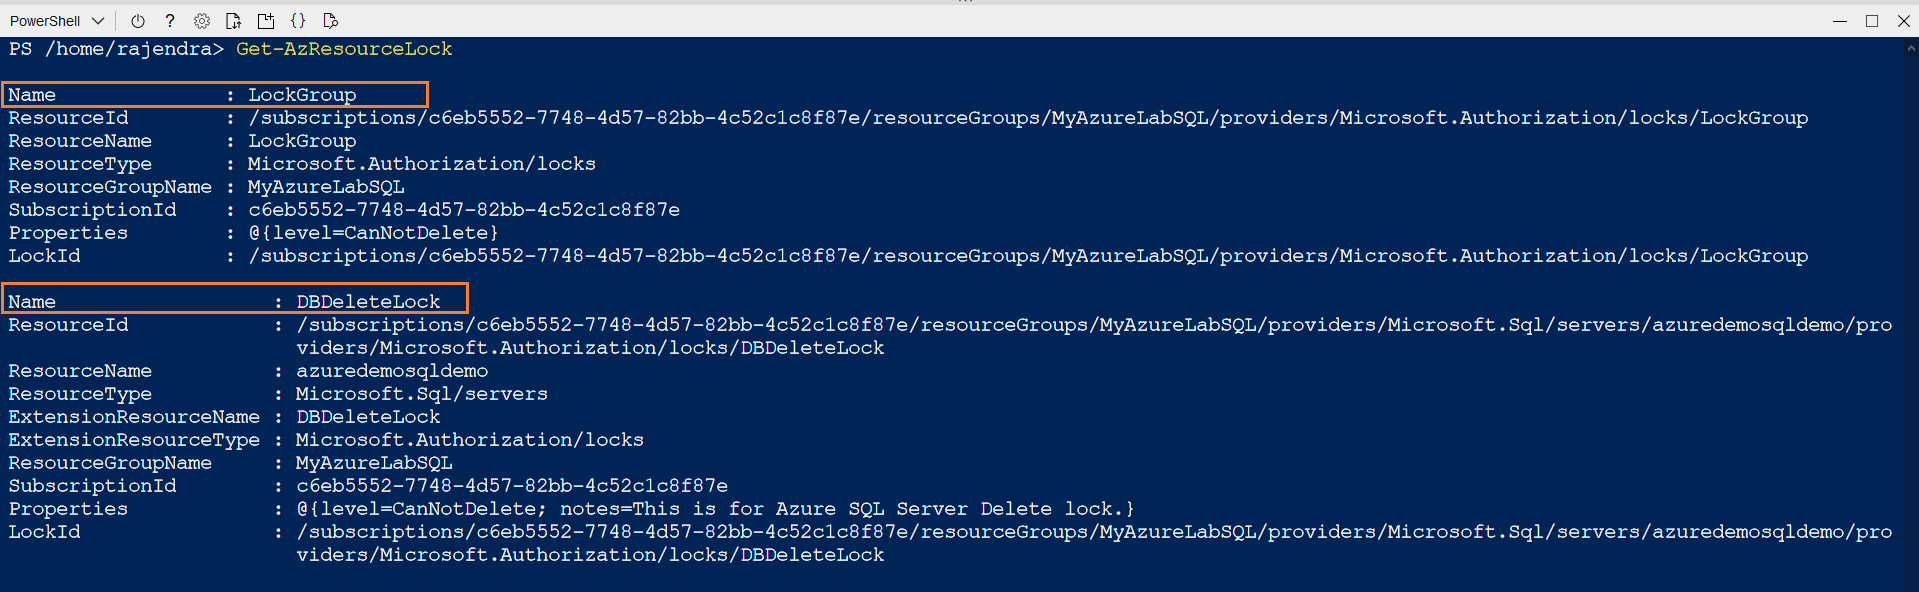Screen dimensions: 1919x592
Task: Click the azuredemosqldemo ResourceName value
Action: point(392,371)
